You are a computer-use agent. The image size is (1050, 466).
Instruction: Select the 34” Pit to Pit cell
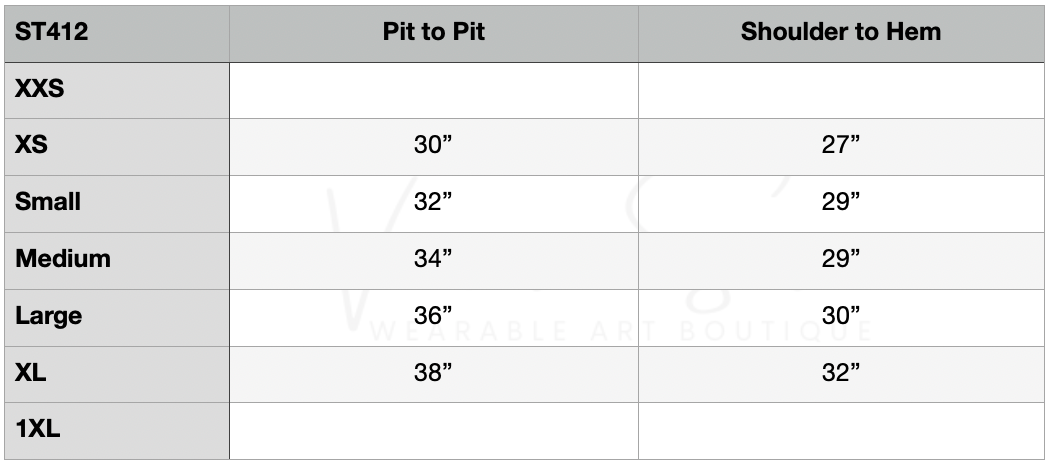(x=433, y=259)
